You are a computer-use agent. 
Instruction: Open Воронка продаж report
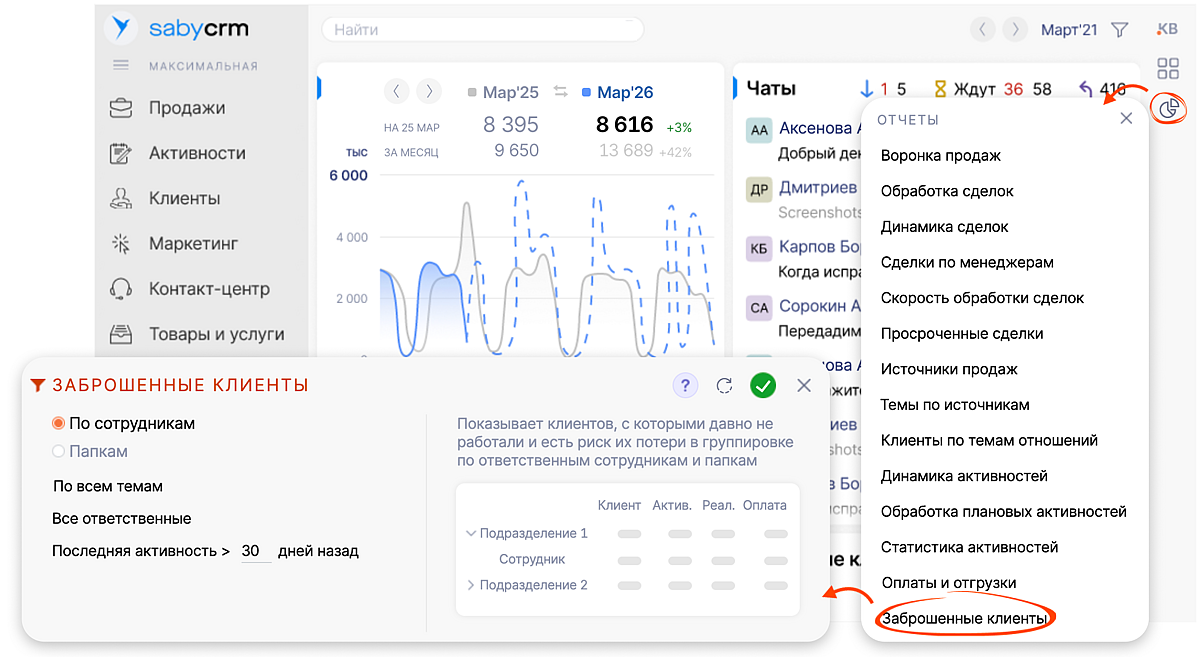pos(940,156)
